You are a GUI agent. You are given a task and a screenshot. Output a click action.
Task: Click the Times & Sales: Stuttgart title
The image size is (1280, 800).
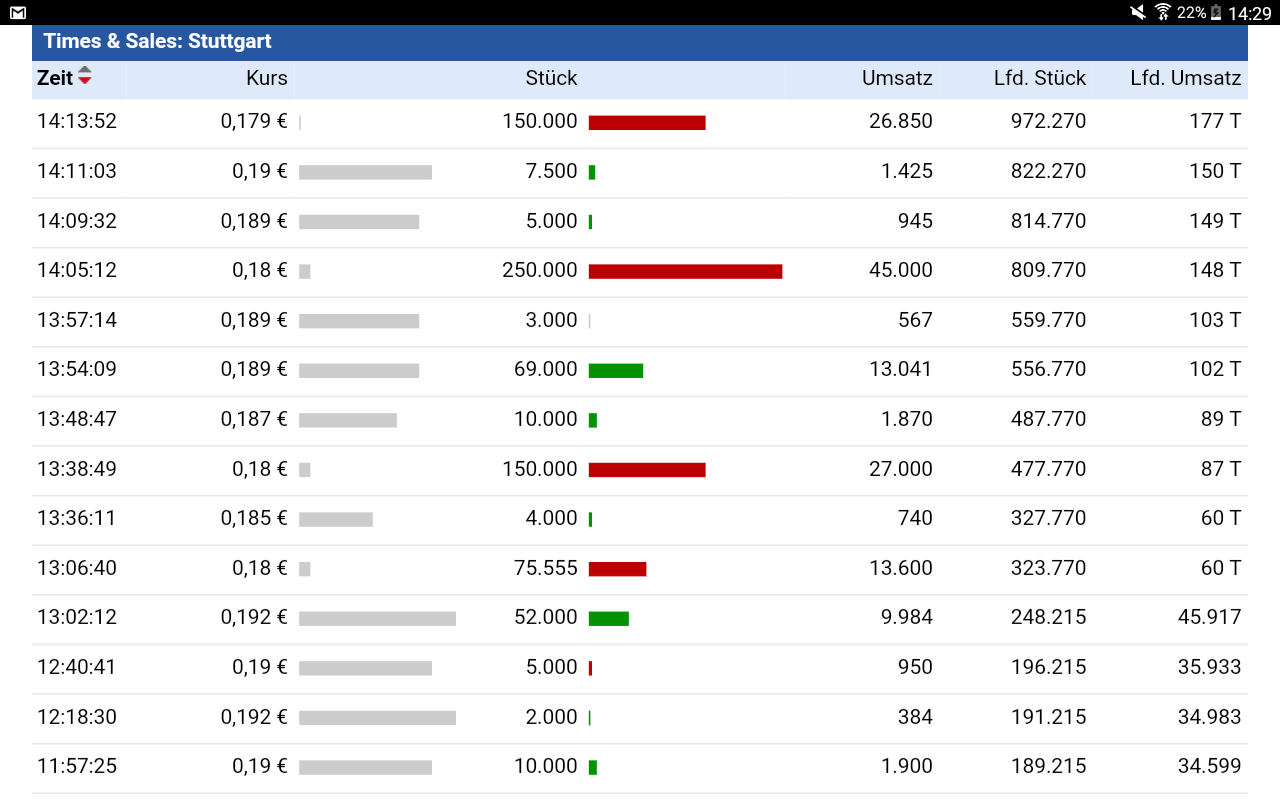pos(158,42)
